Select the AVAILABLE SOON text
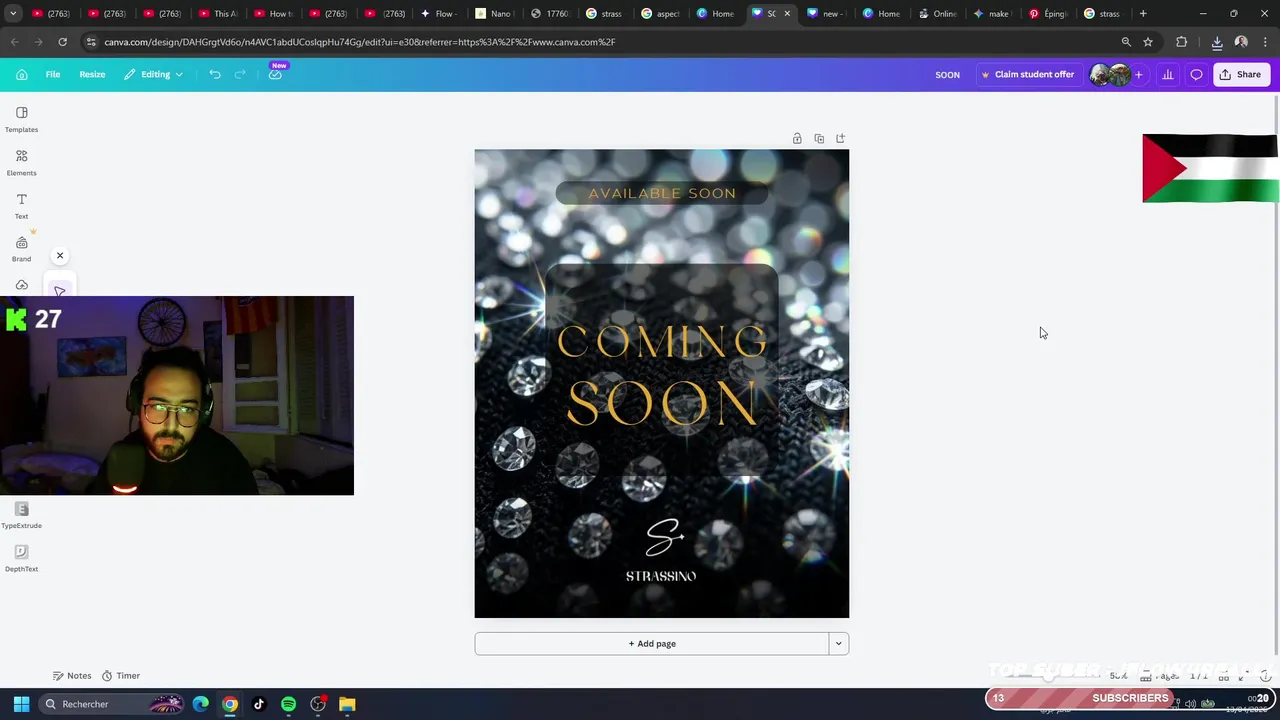The image size is (1280, 720). tap(662, 193)
